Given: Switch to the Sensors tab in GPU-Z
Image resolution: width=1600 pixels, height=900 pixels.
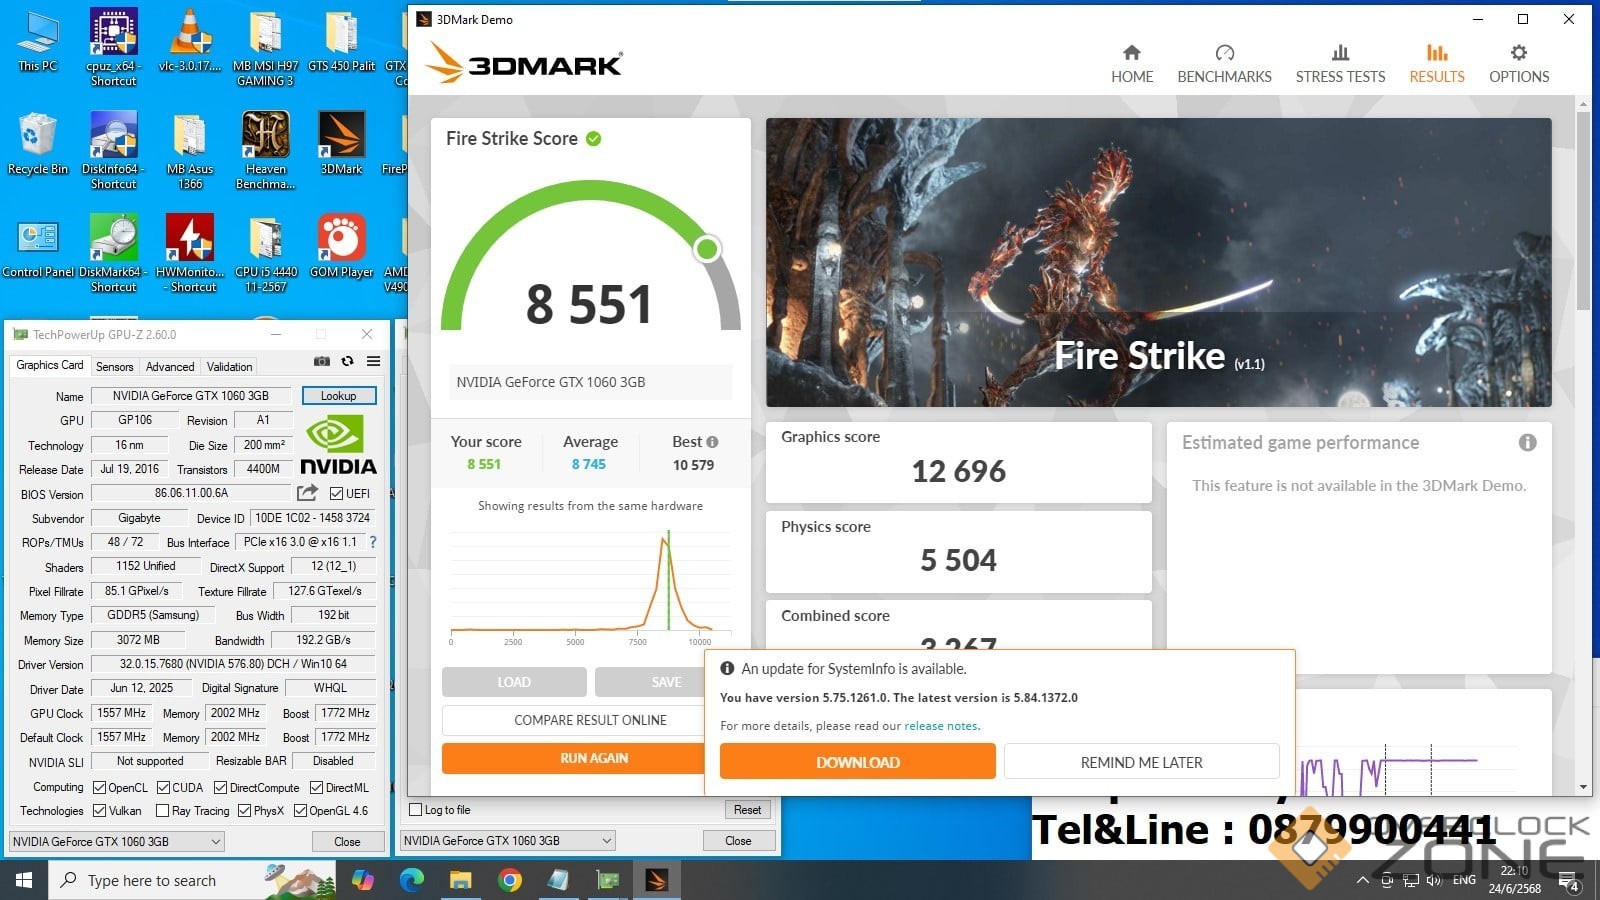Looking at the screenshot, I should pos(115,367).
